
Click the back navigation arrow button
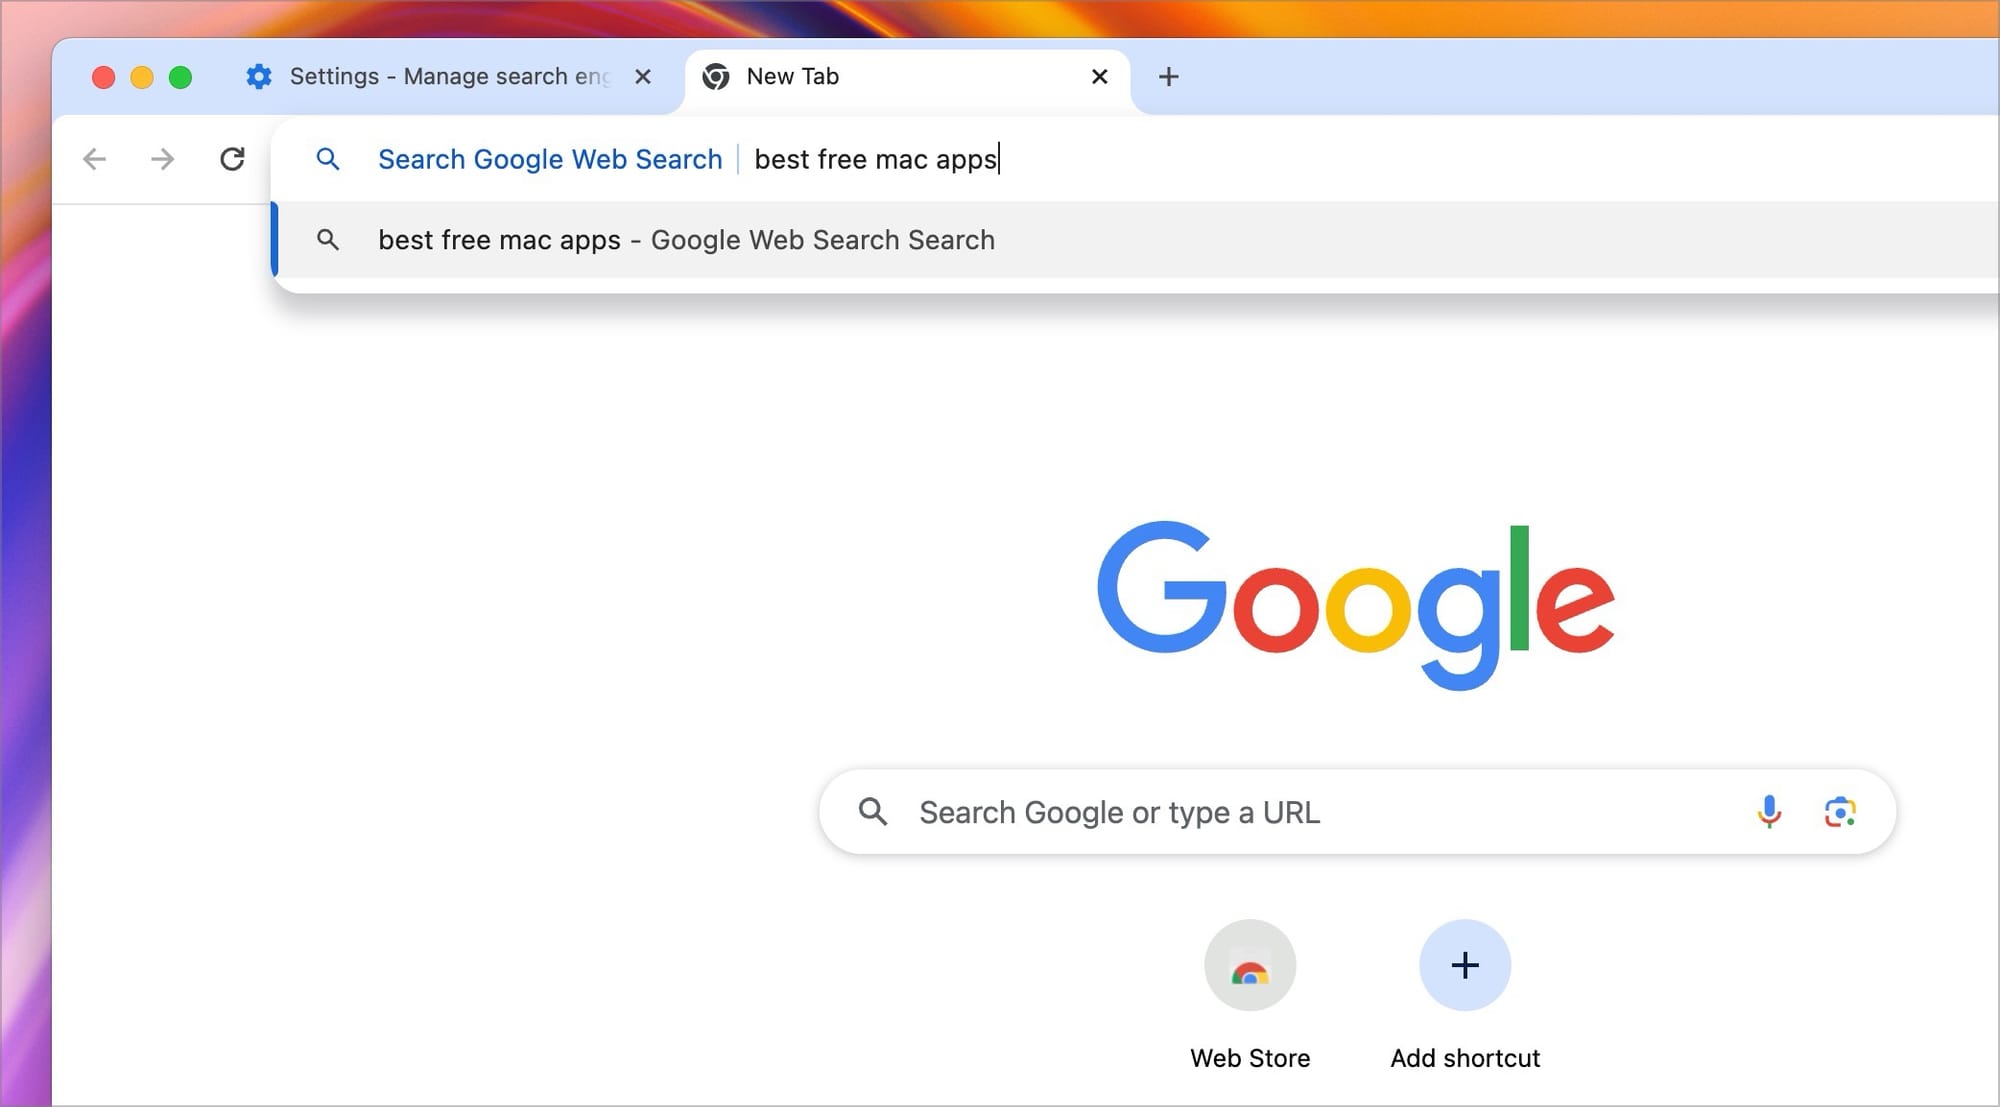[x=94, y=160]
